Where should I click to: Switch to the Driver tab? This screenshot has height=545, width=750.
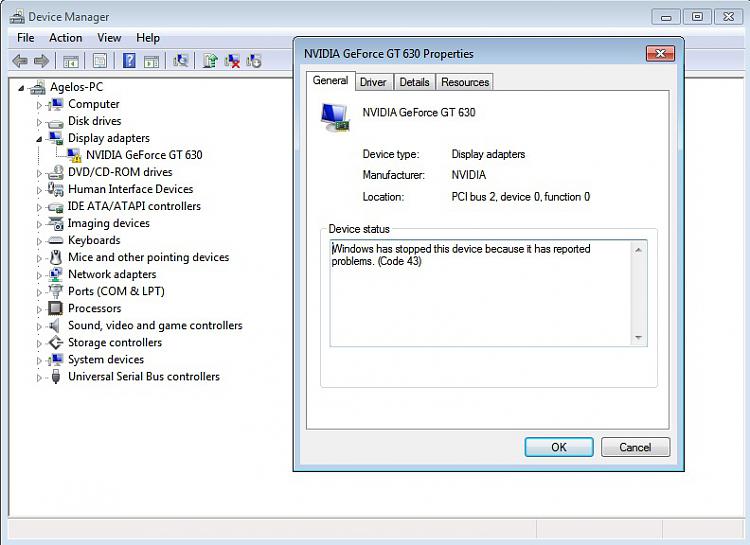(x=373, y=82)
